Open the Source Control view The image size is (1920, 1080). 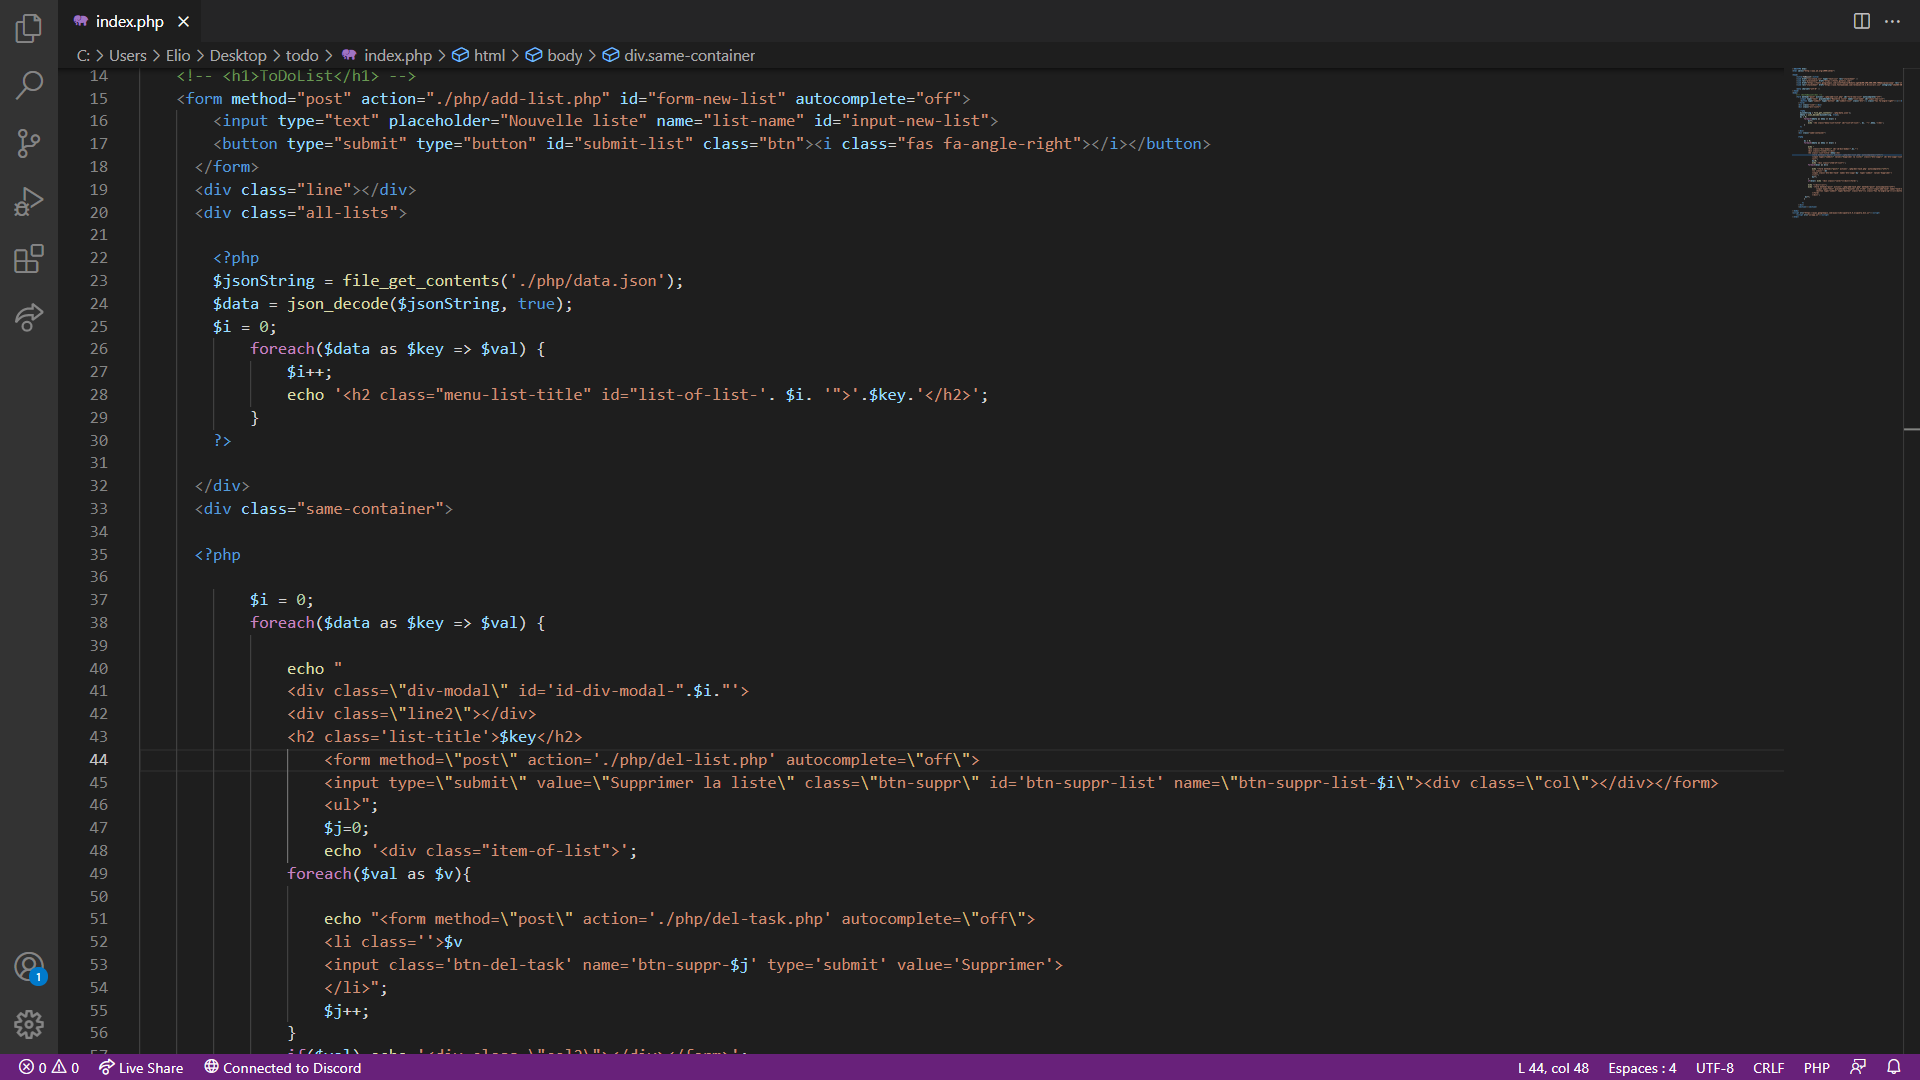[29, 144]
